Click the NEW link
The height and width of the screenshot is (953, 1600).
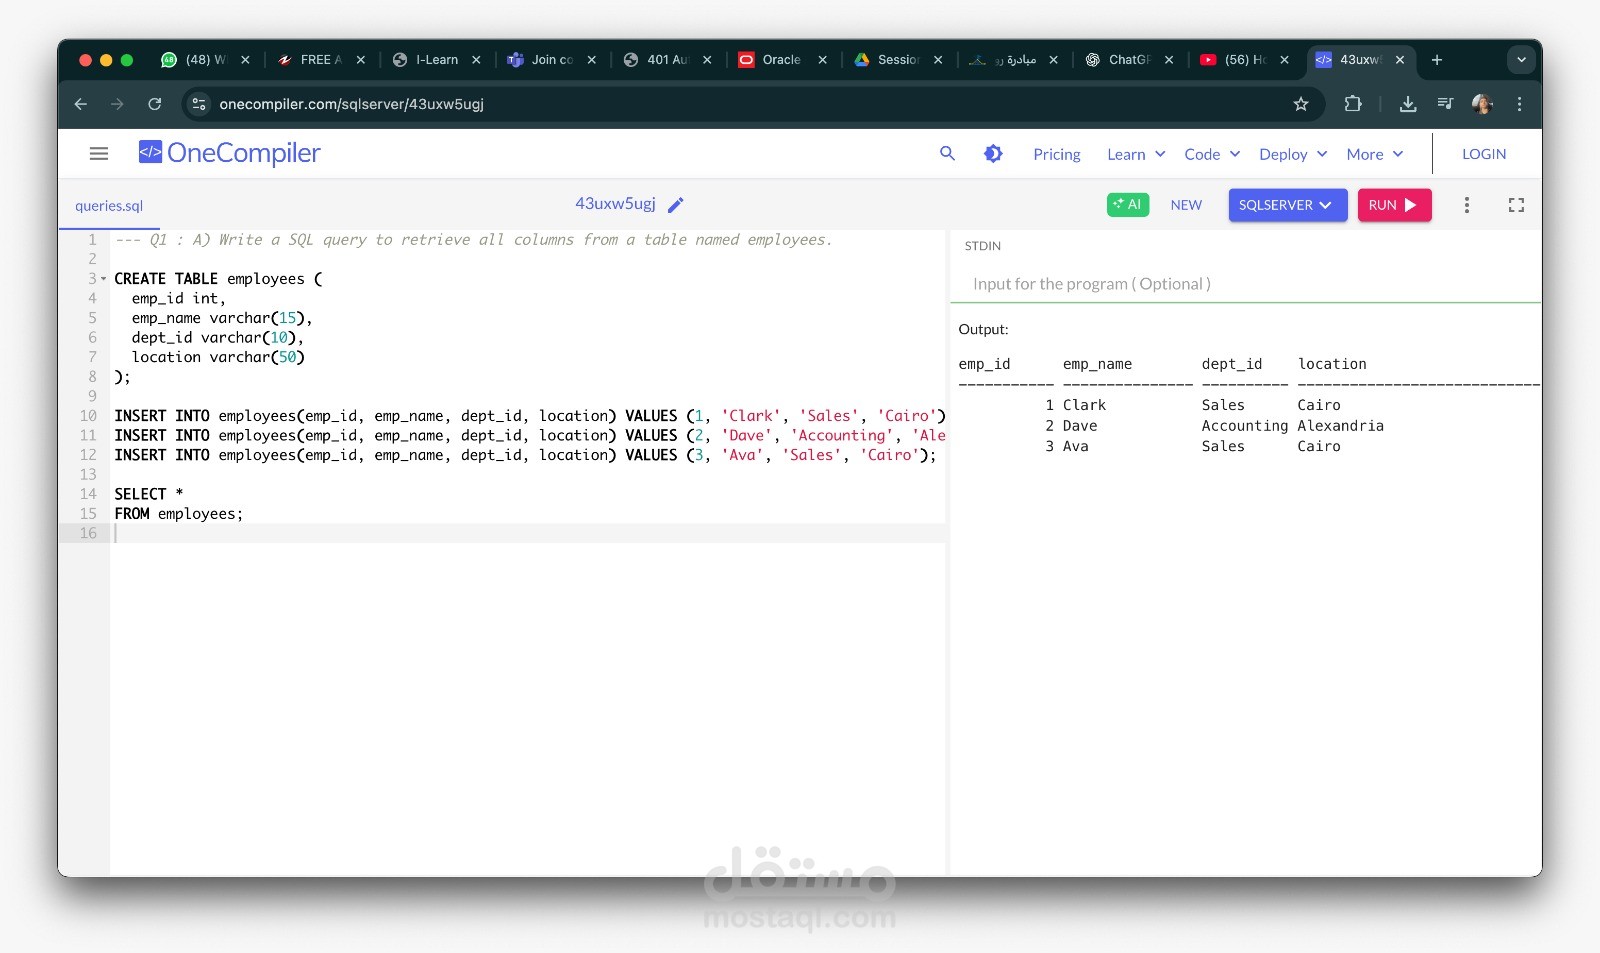(x=1186, y=205)
